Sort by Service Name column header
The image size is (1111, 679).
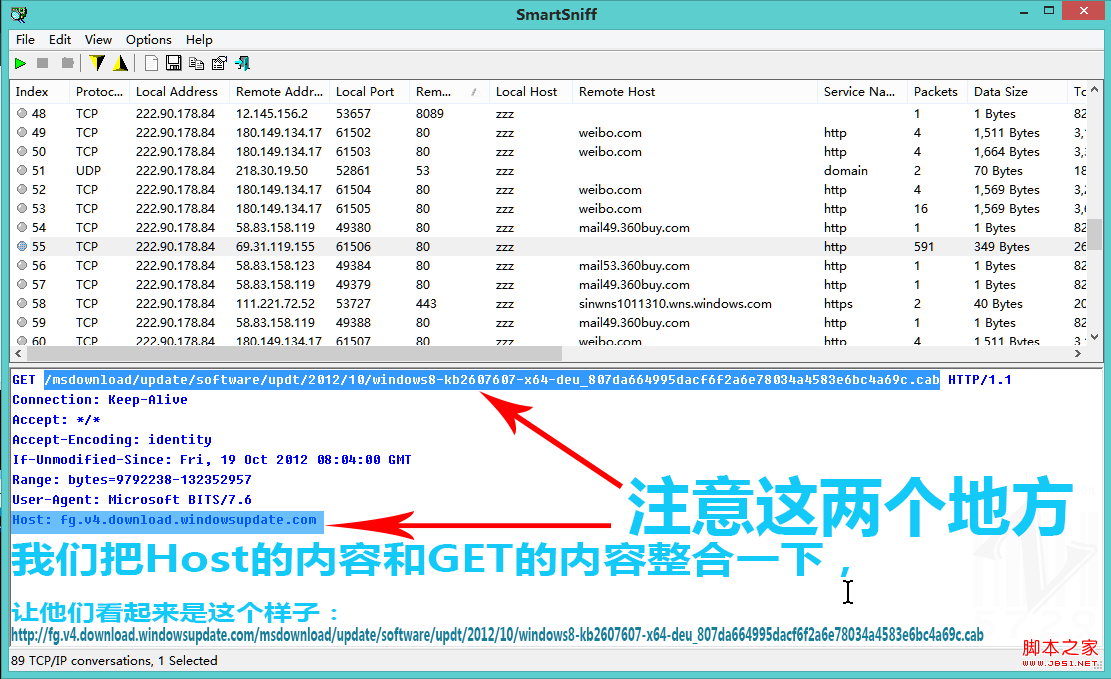(x=862, y=91)
